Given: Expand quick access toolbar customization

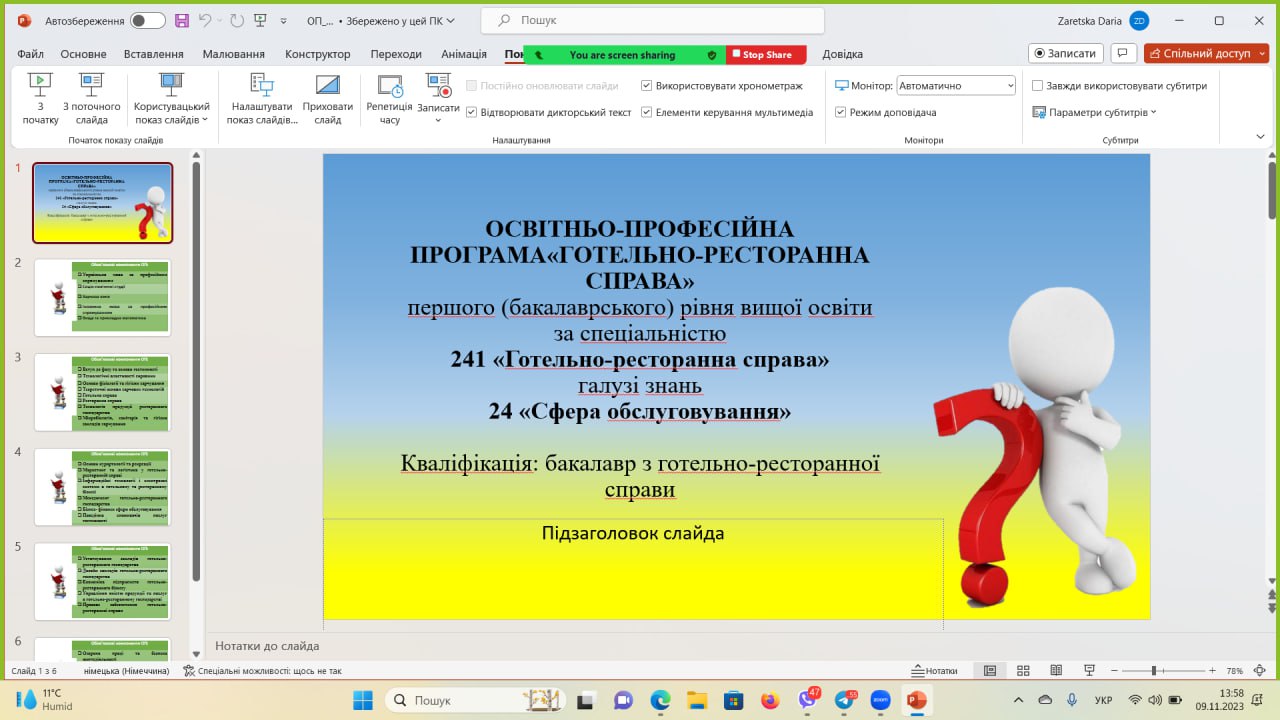Looking at the screenshot, I should (x=285, y=21).
